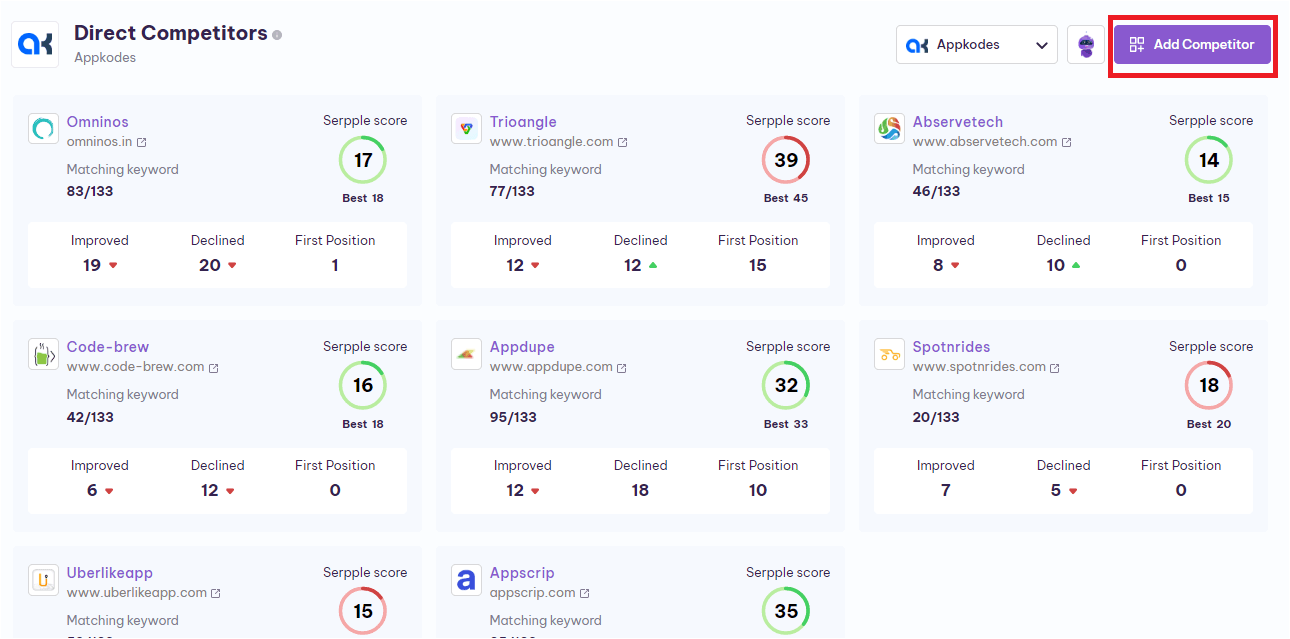Click Omninos Declined value 20
This screenshot has width=1290, height=639.
(210, 265)
